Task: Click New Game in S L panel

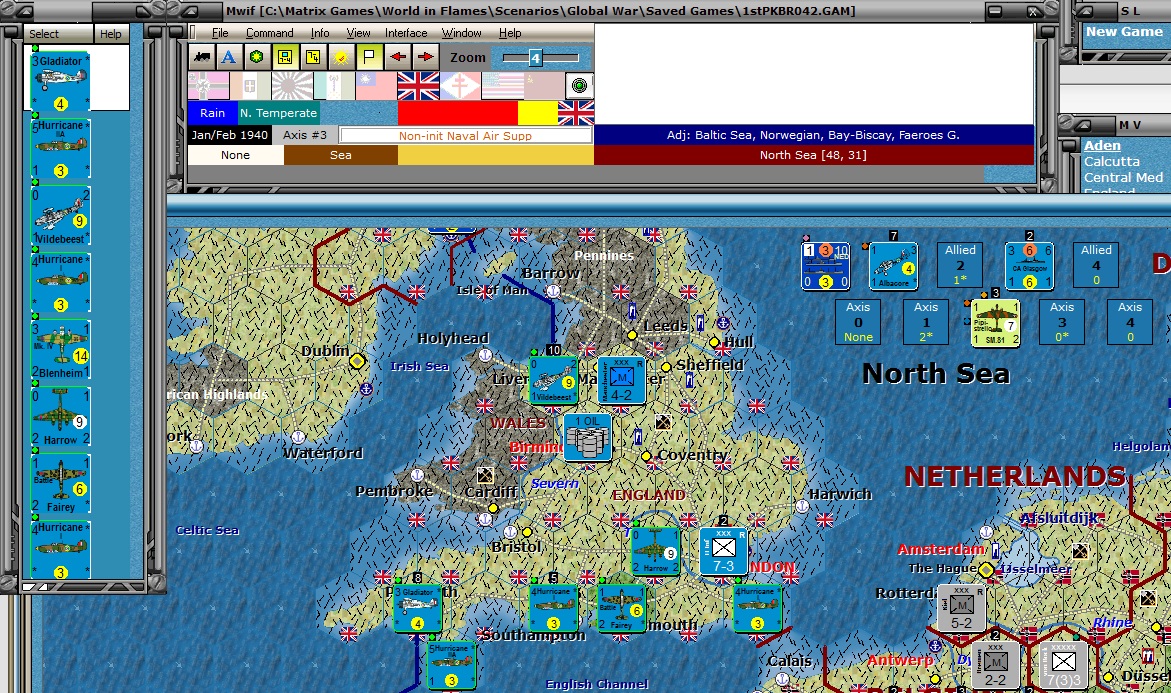Action: click(x=1124, y=31)
